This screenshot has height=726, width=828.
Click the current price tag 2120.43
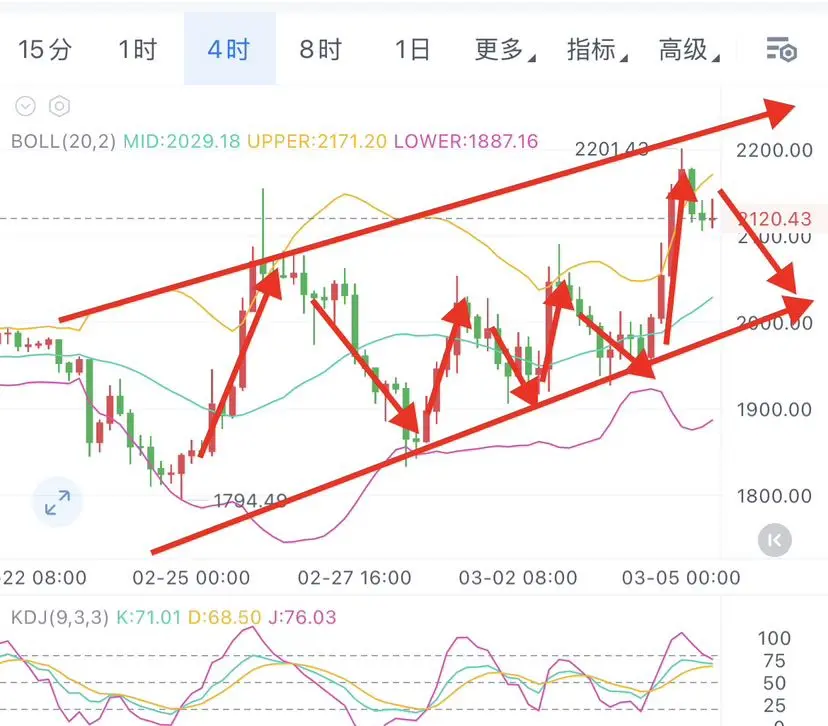pos(775,219)
